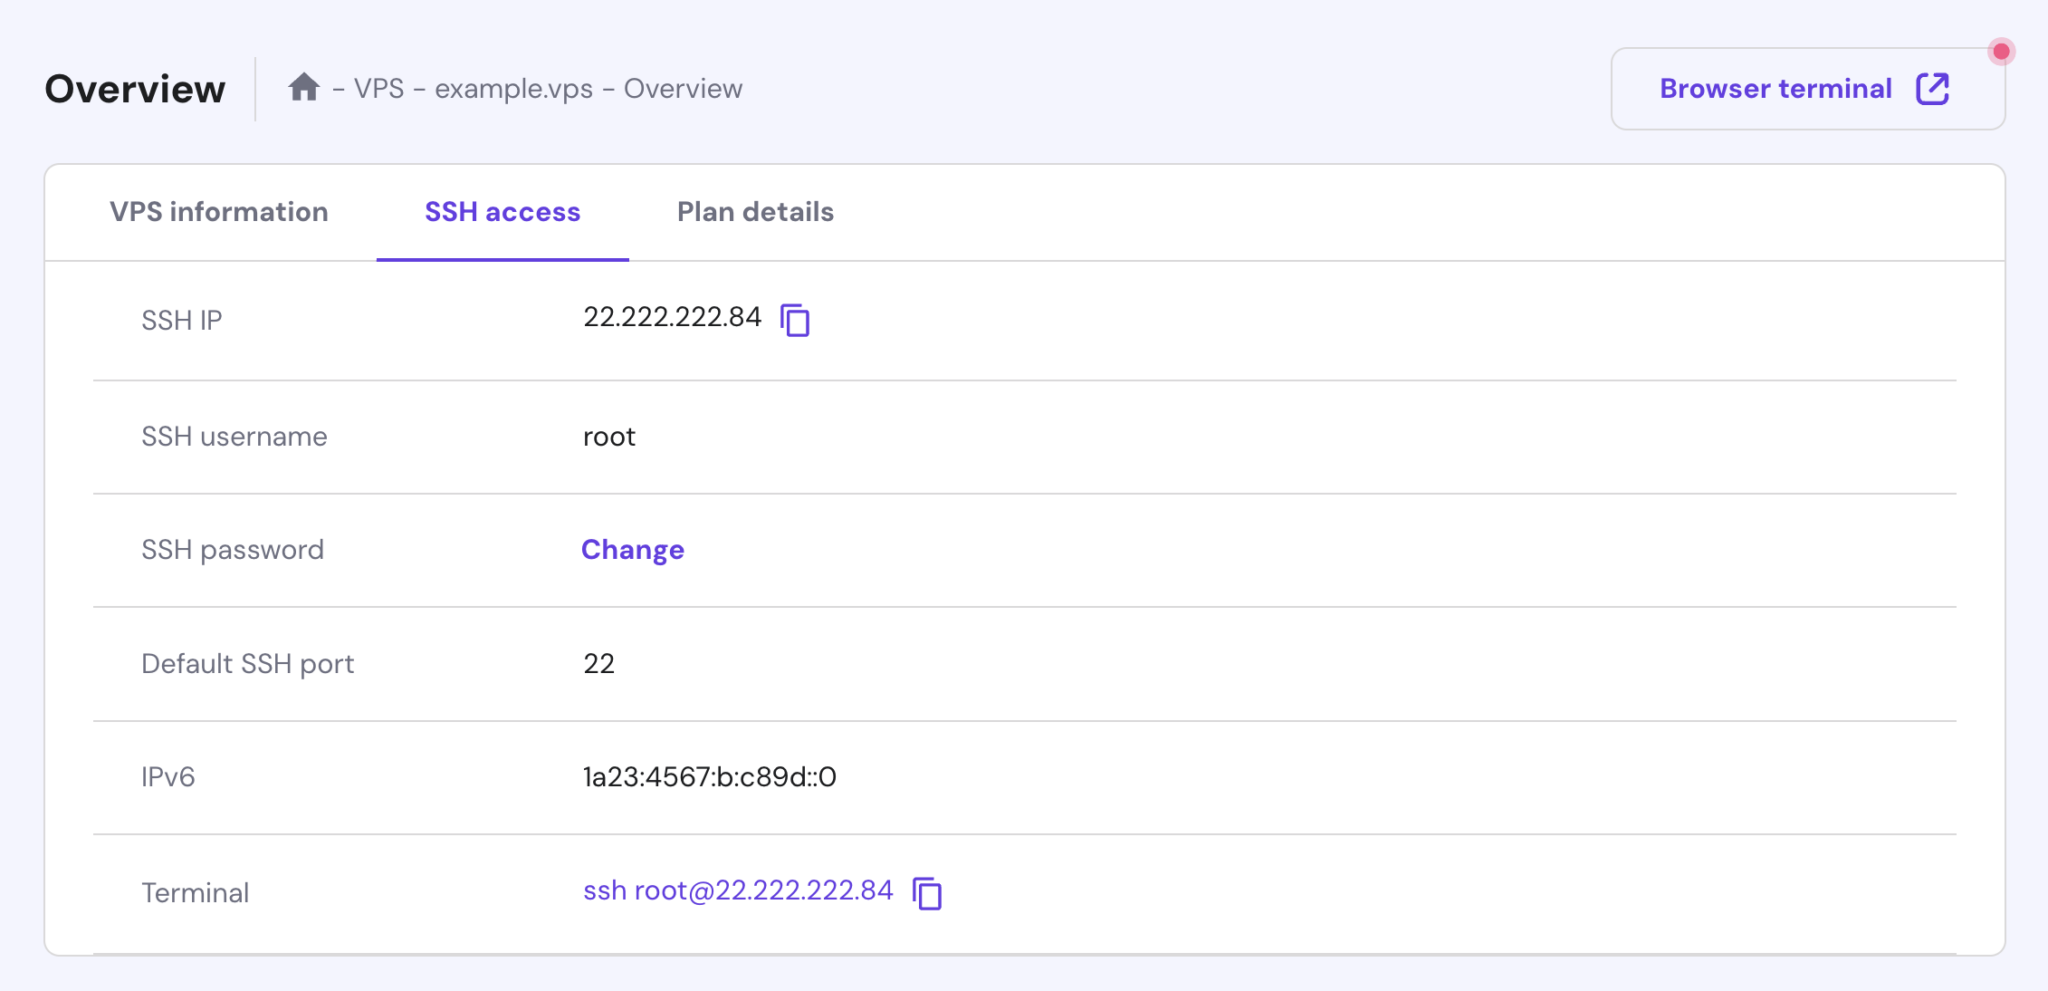This screenshot has width=2048, height=991.
Task: Copy the SSH IP address
Action: 795,320
